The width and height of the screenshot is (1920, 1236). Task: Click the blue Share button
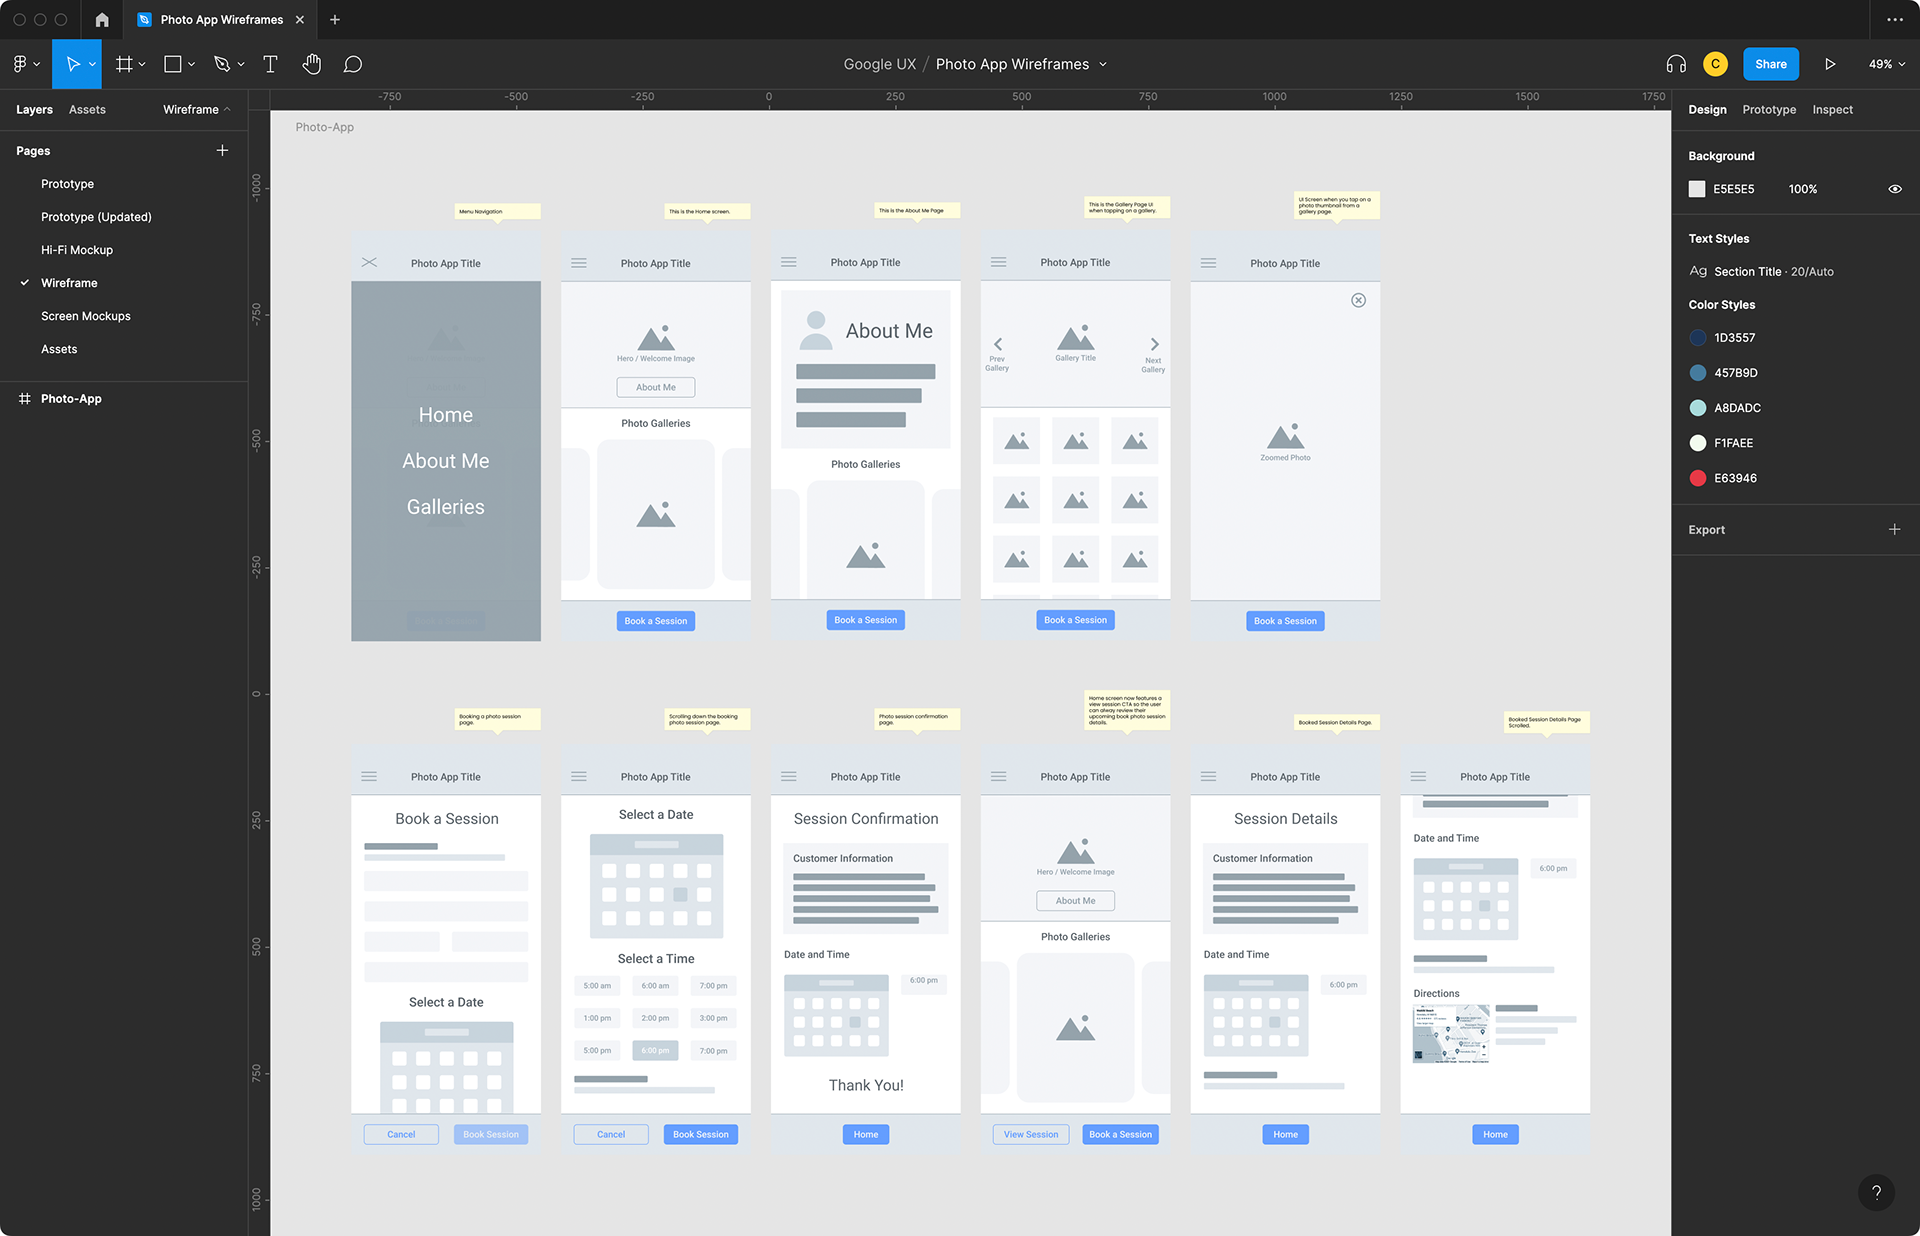[1770, 64]
